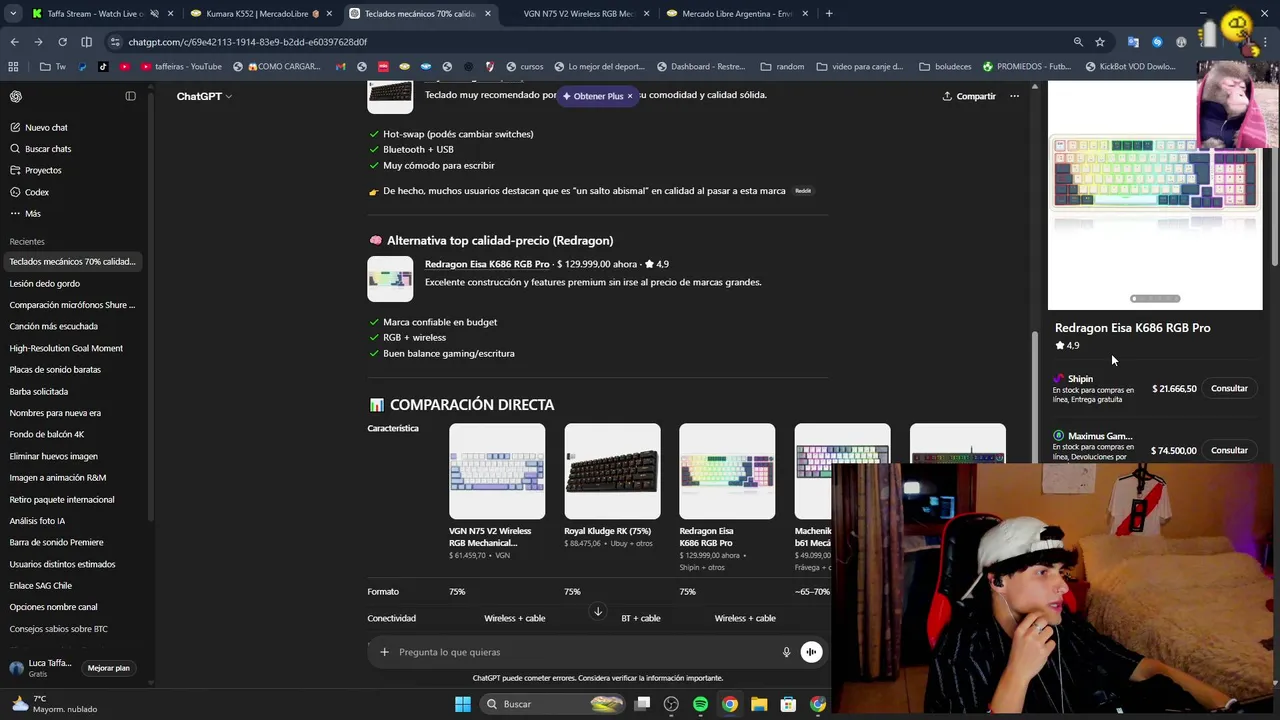The image size is (1280, 720).
Task: Open the Luca Taffa account menu
Action: (x=41, y=668)
